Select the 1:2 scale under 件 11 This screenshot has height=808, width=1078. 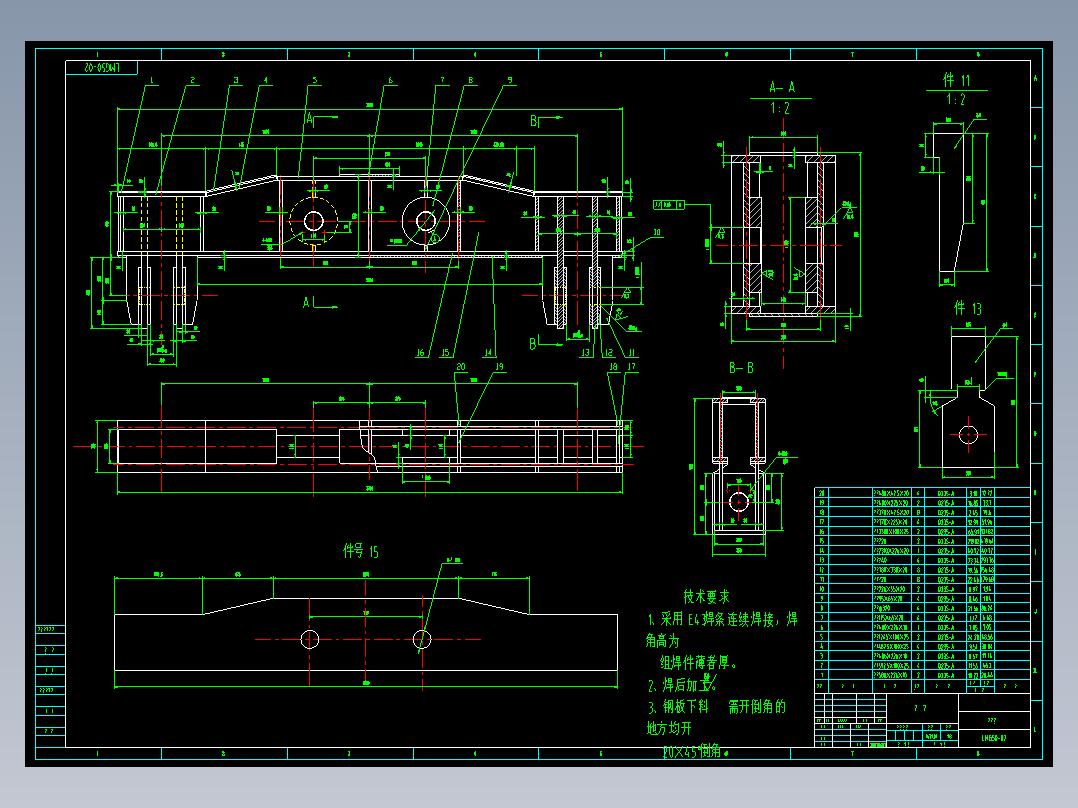pyautogui.click(x=956, y=99)
